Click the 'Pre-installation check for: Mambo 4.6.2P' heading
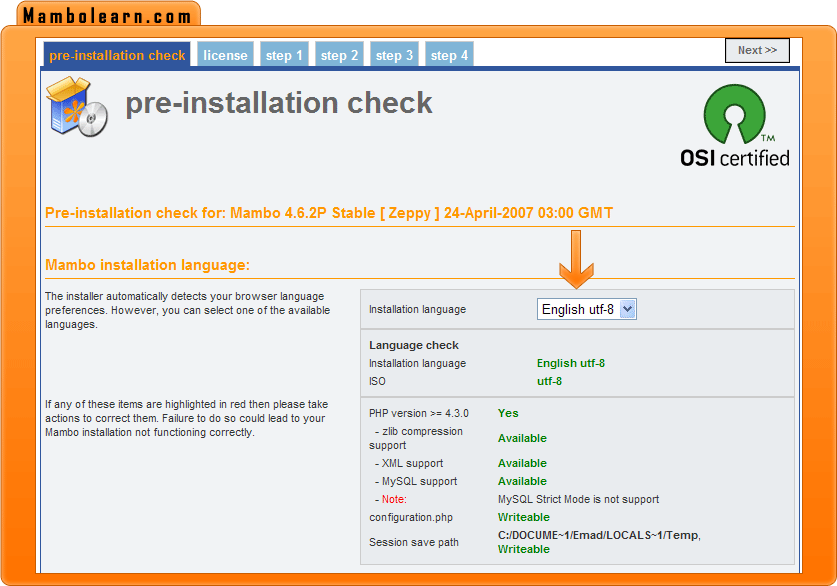The image size is (837, 586). 329,213
